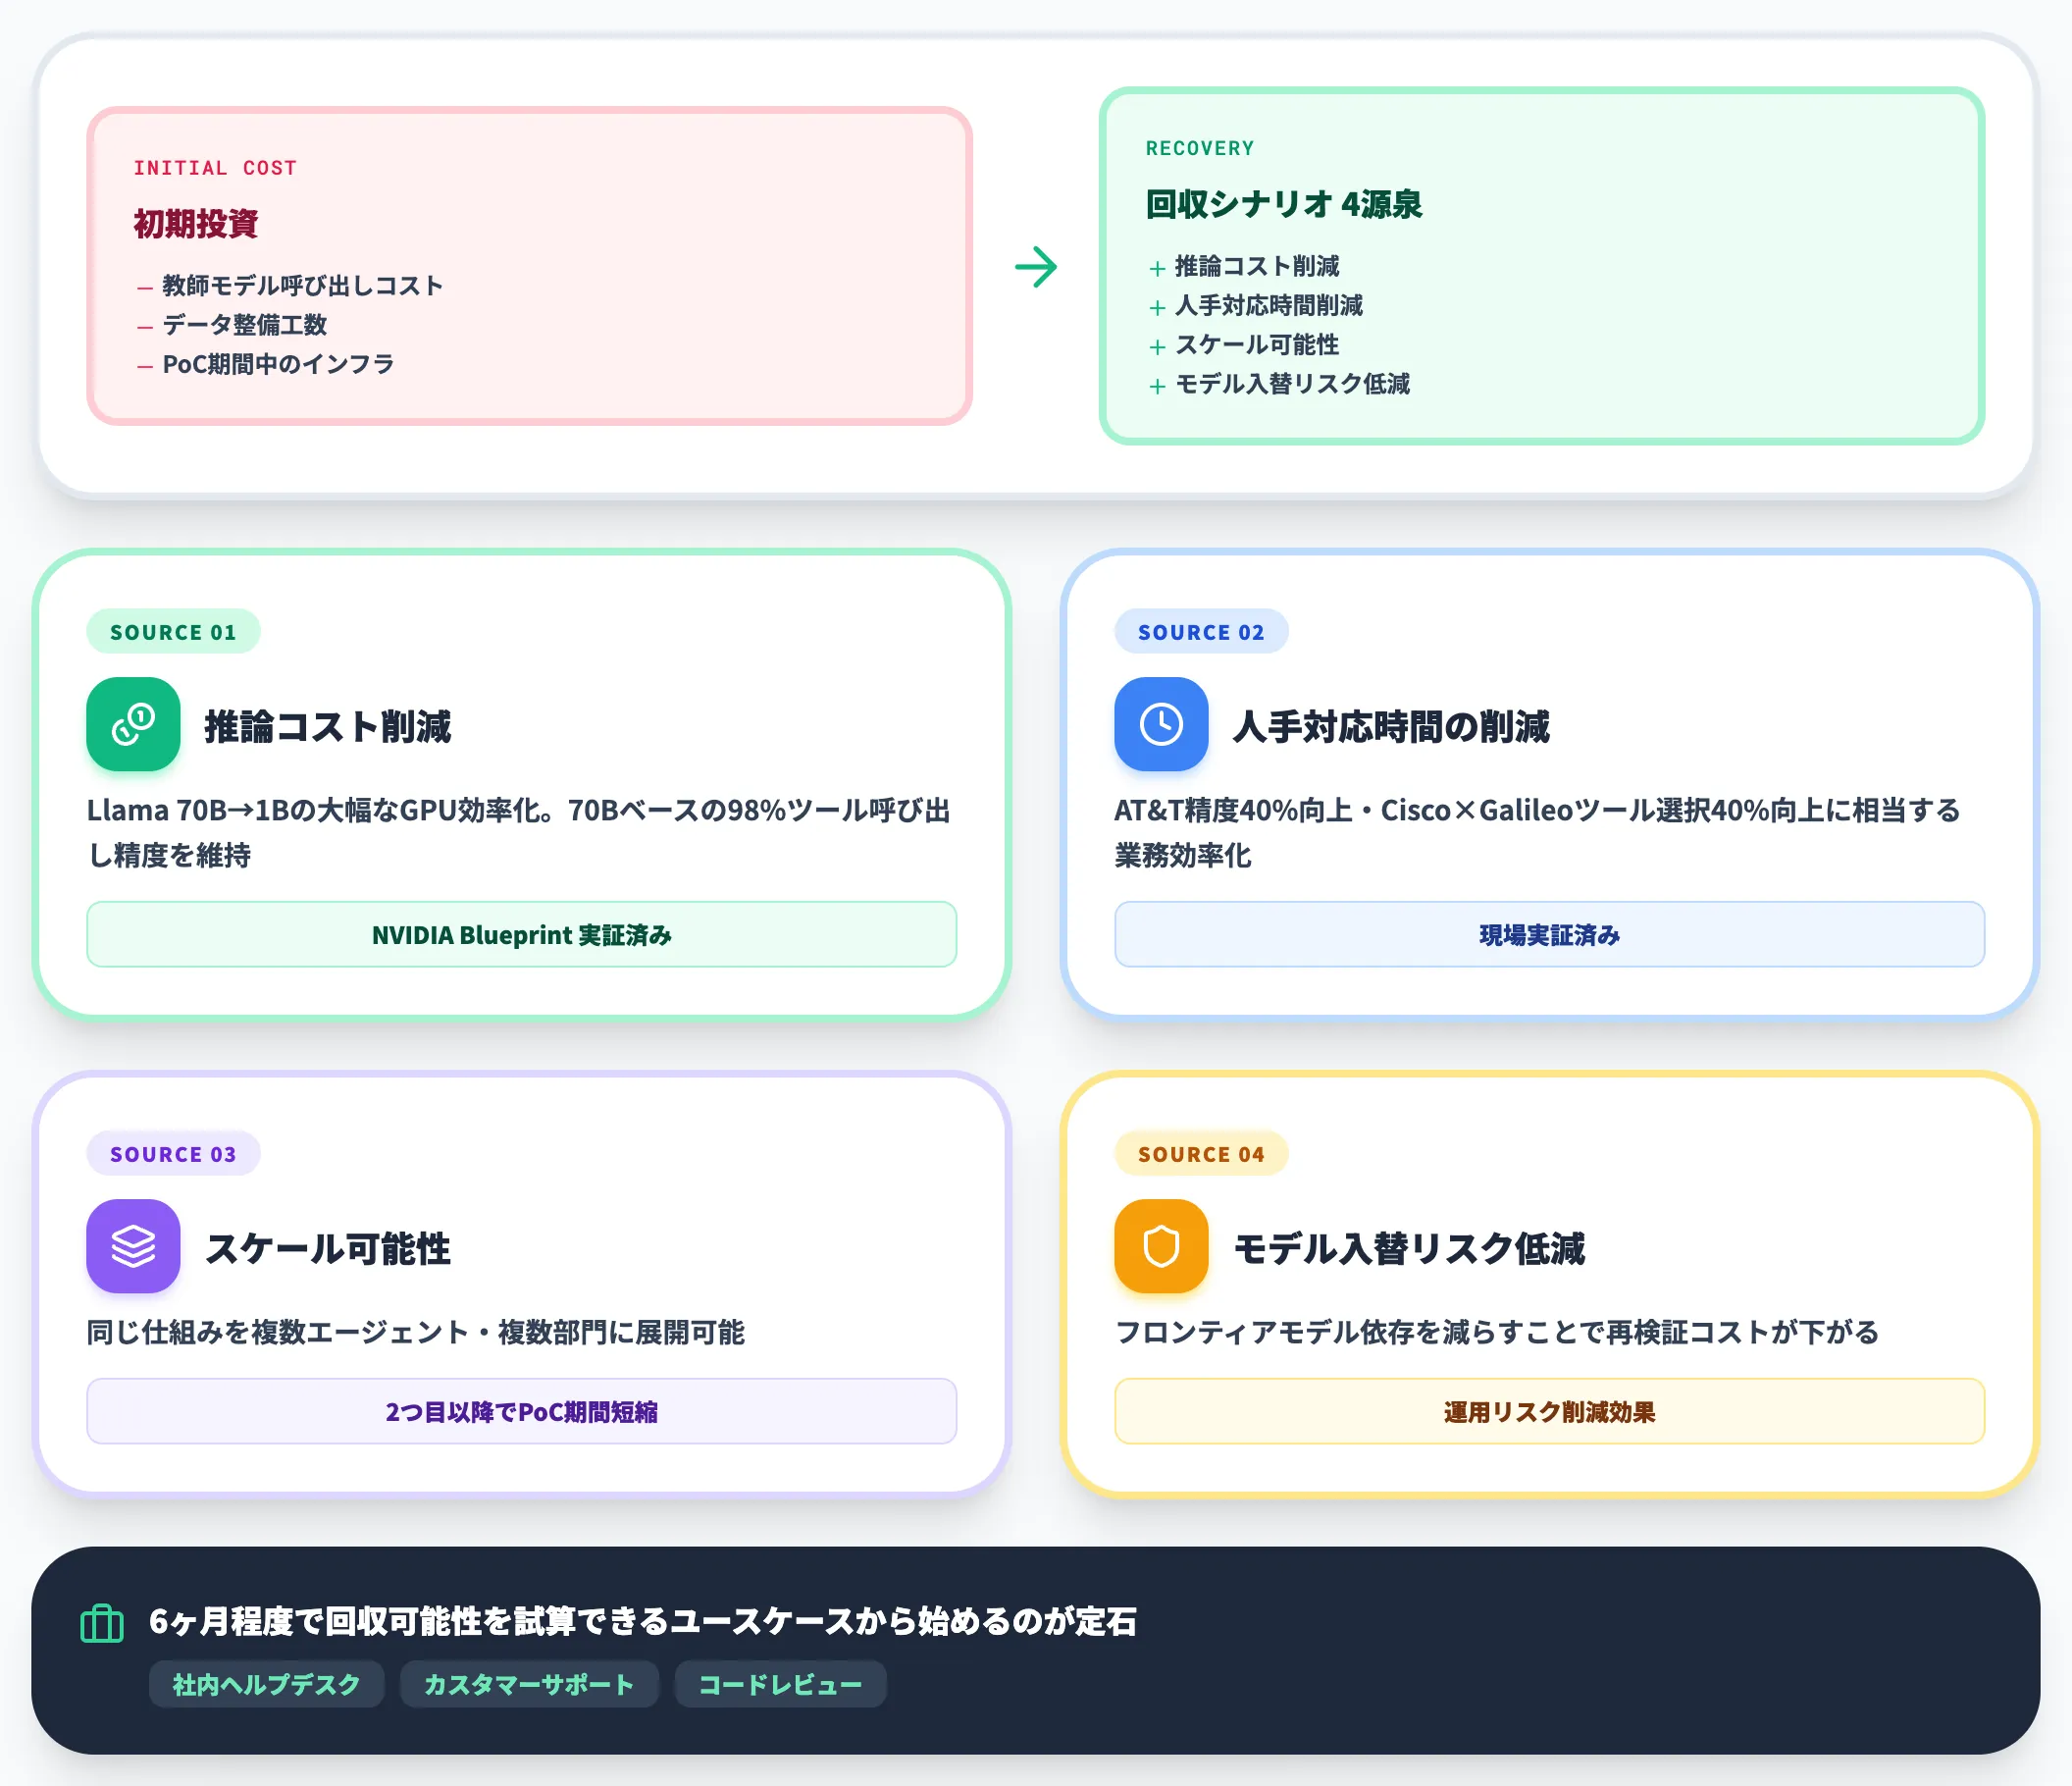Click the green arrow between cost and recovery boxes

pyautogui.click(x=1036, y=267)
